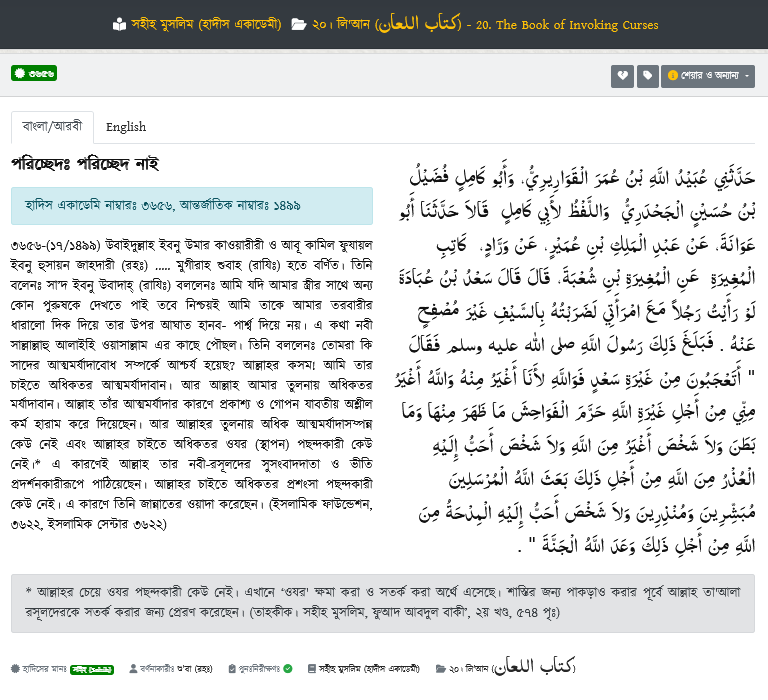Click the হাদিস একাডেমি নাম্বার info box
The width and height of the screenshot is (768, 700).
pos(191,206)
